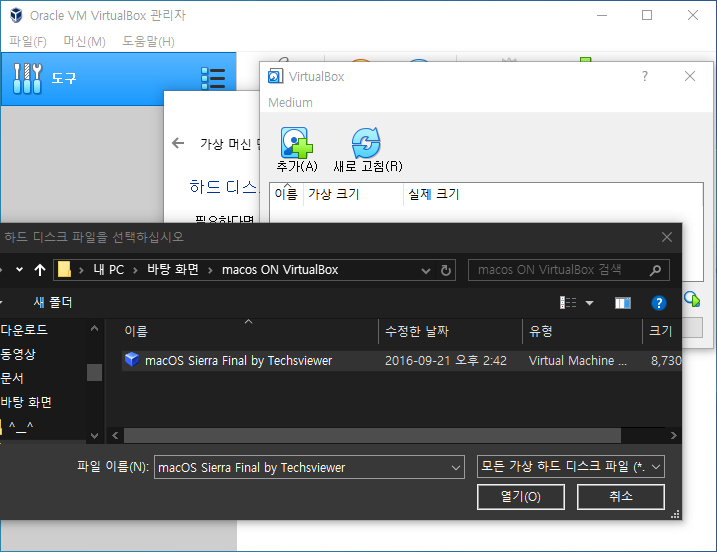Click the green disk icon behind dialog
The width and height of the screenshot is (717, 552).
point(692,300)
